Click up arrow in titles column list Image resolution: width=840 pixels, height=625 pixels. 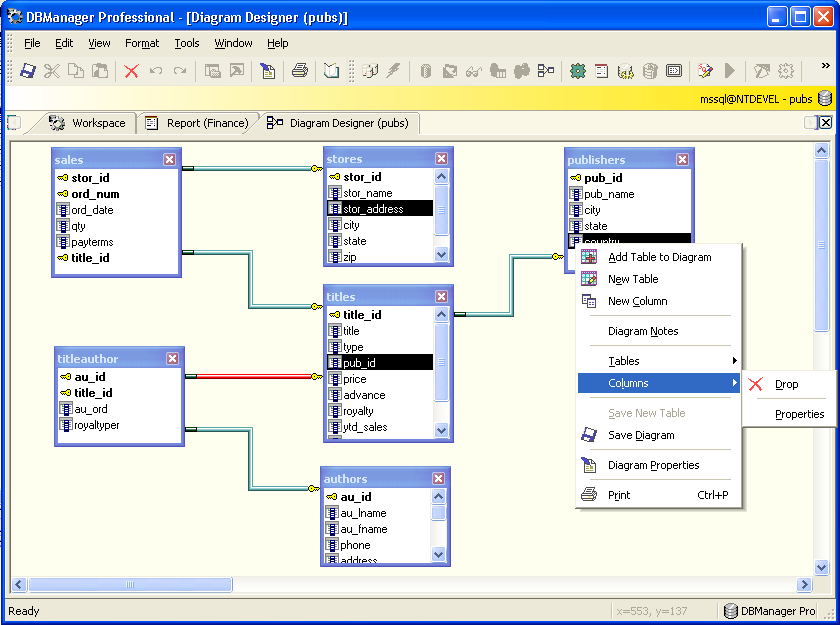pos(441,314)
